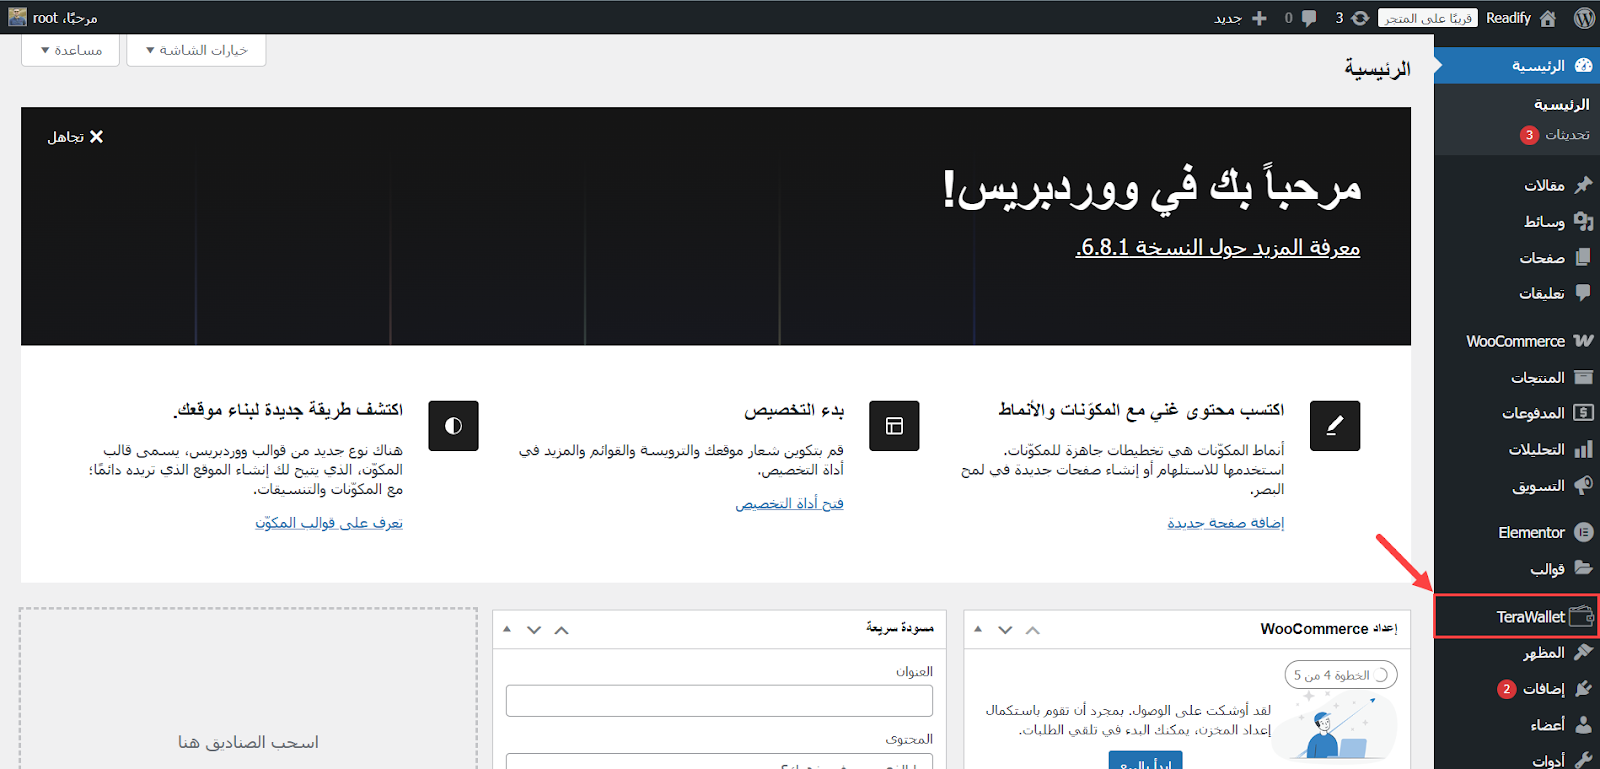Viewport: 1600px width, 769px height.
Task: Click فتح أداة التخصيص link
Action: [789, 503]
